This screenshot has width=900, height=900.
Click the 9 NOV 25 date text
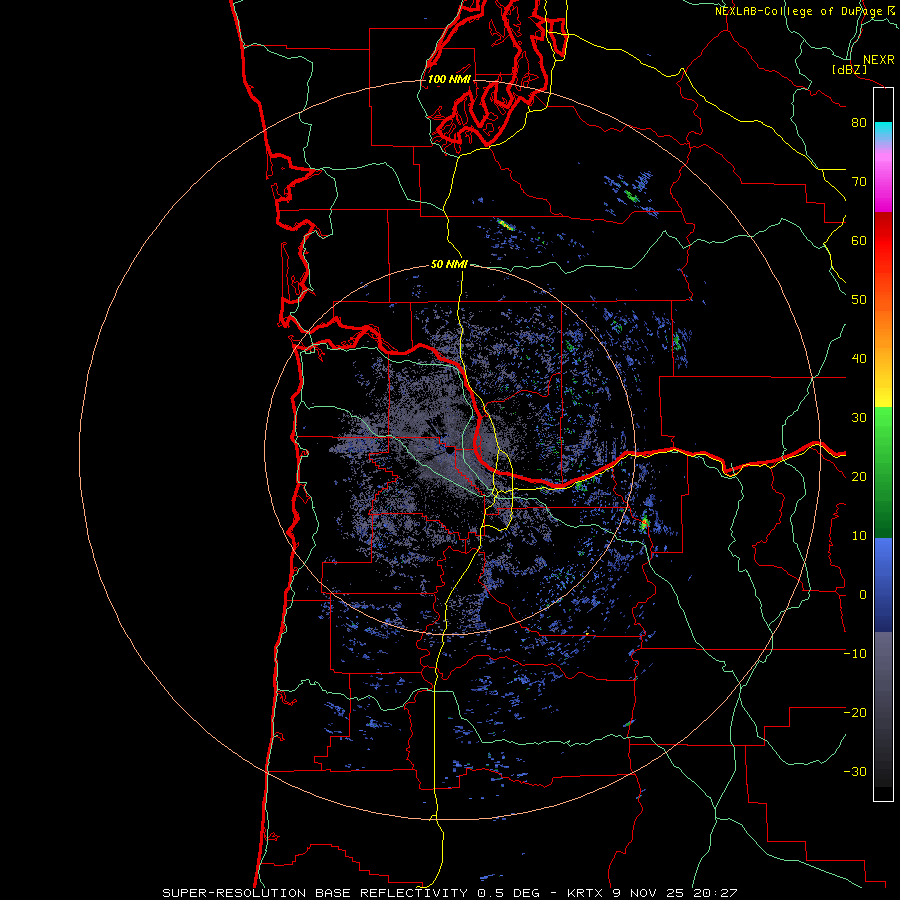point(650,893)
